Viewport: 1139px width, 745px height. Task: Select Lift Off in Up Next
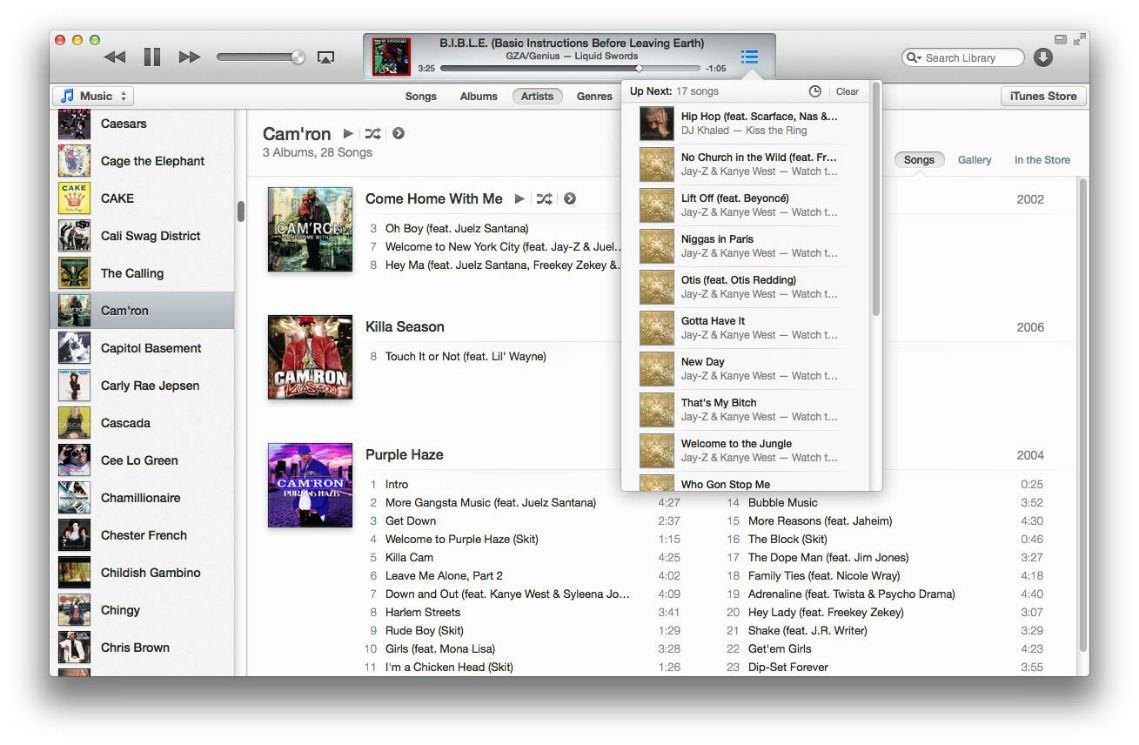[x=747, y=205]
